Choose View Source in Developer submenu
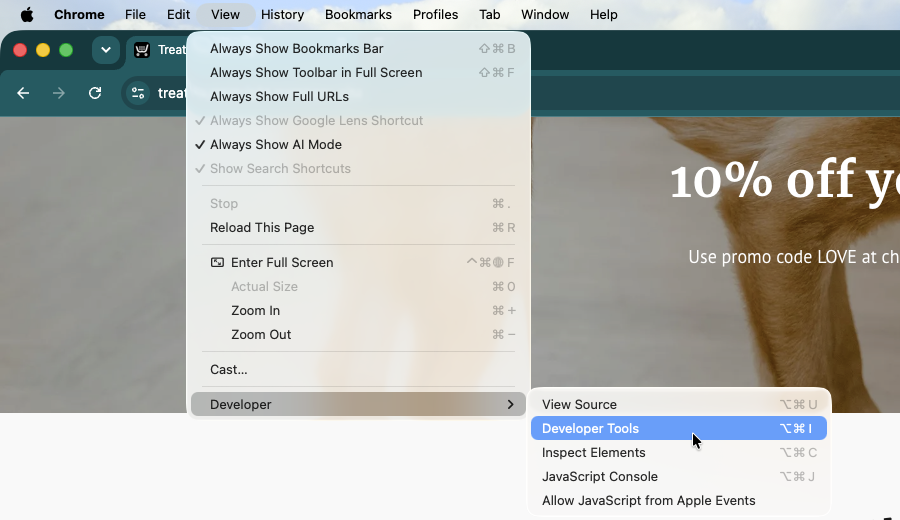The width and height of the screenshot is (900, 520). pyautogui.click(x=679, y=405)
